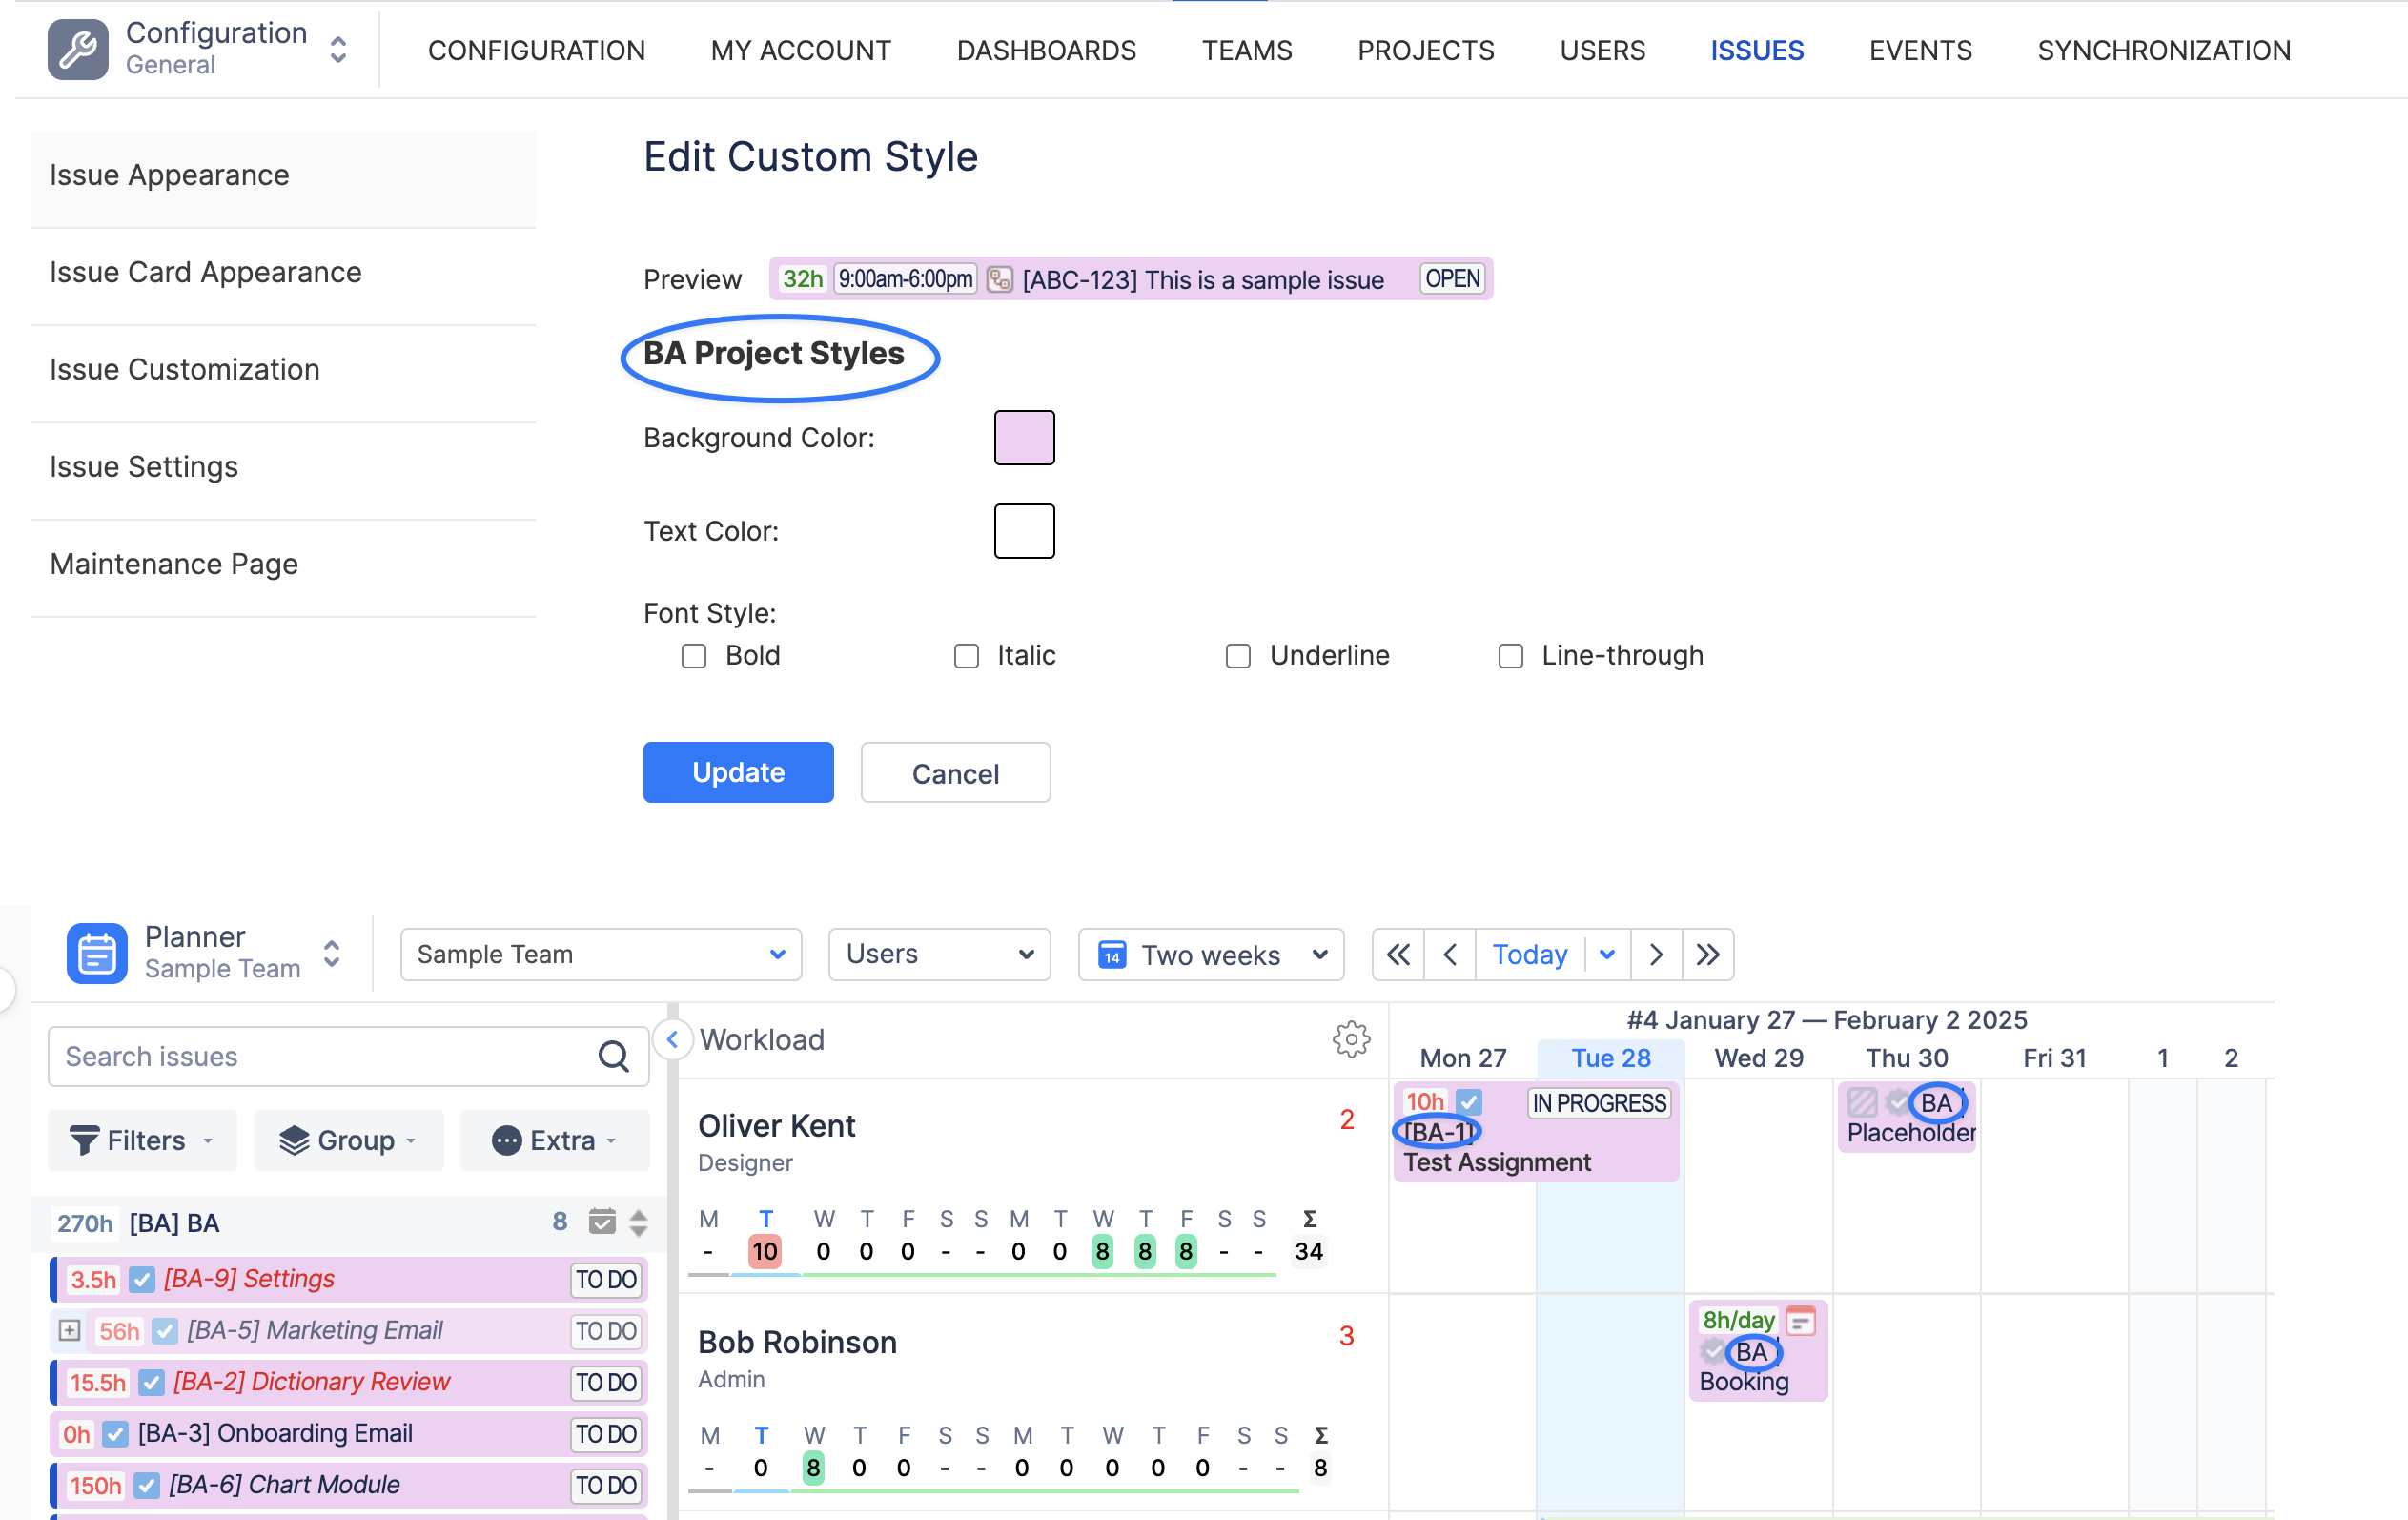This screenshot has width=2408, height=1520.
Task: Click the Cancel button
Action: [x=955, y=773]
